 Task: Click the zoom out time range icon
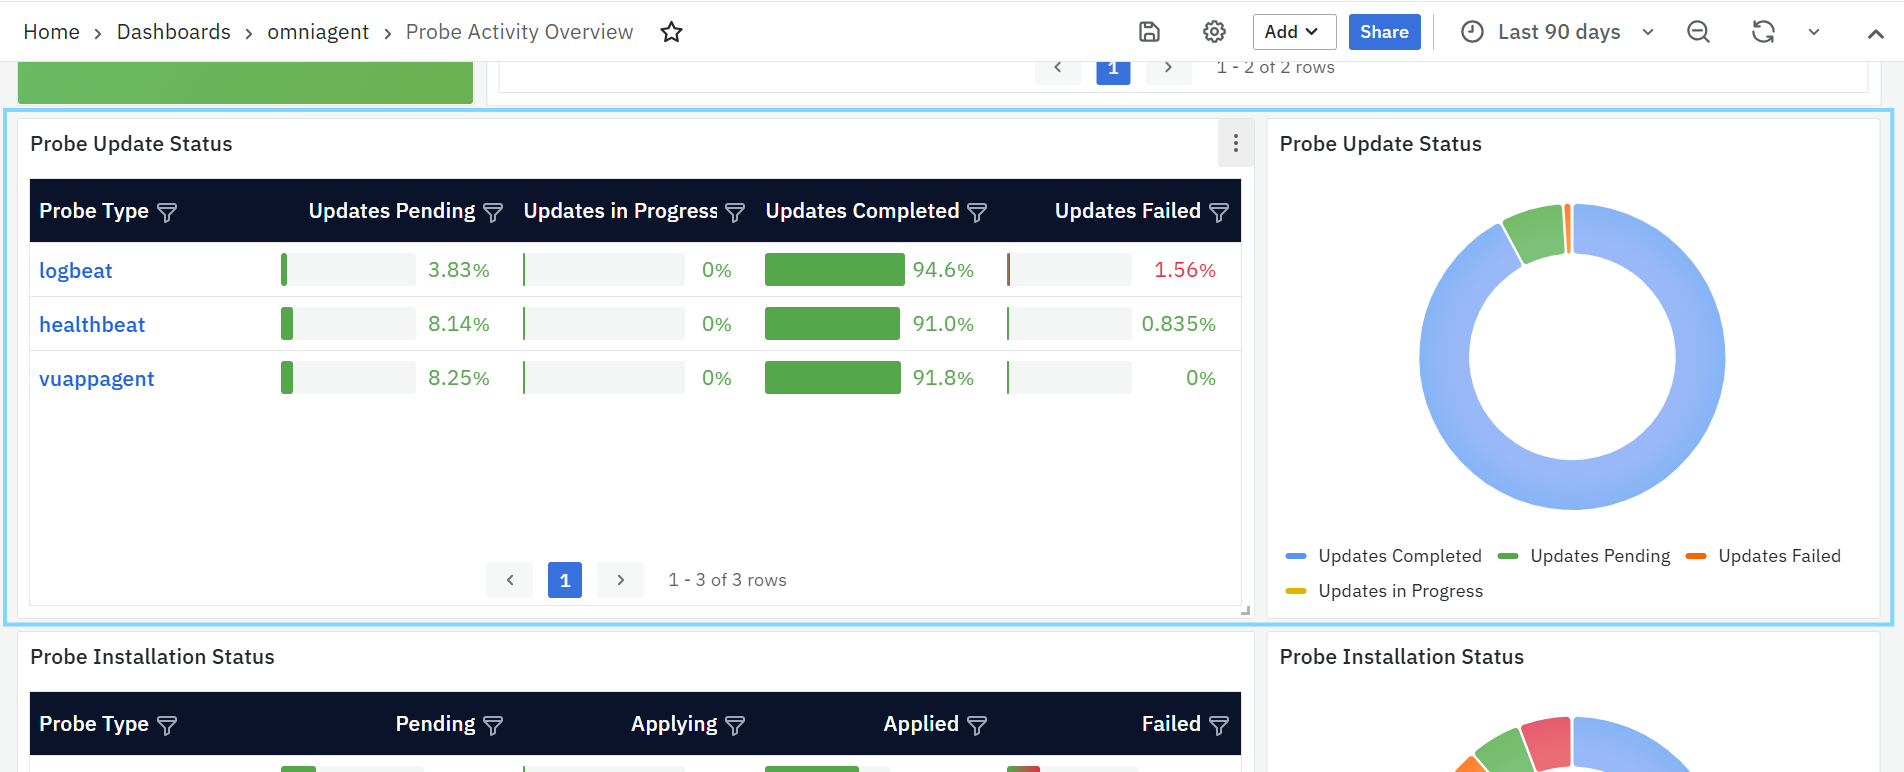(x=1698, y=32)
